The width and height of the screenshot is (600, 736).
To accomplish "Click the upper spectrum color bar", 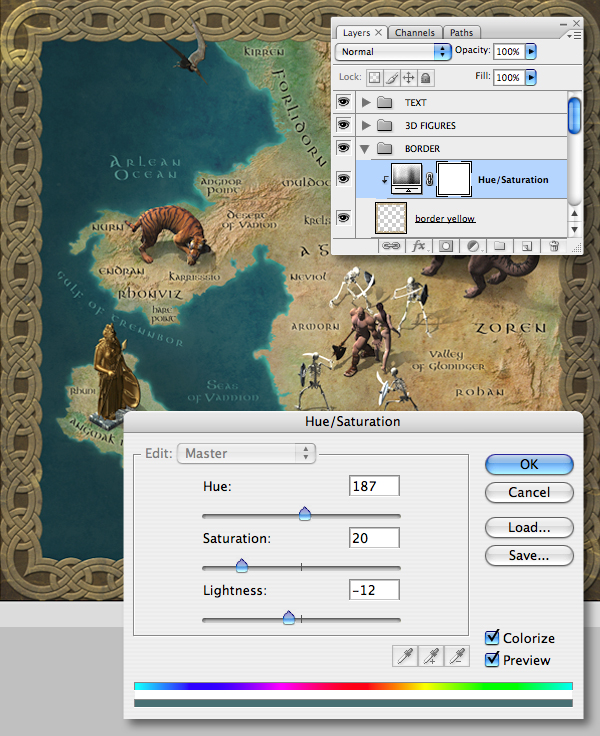I will click(x=353, y=686).
